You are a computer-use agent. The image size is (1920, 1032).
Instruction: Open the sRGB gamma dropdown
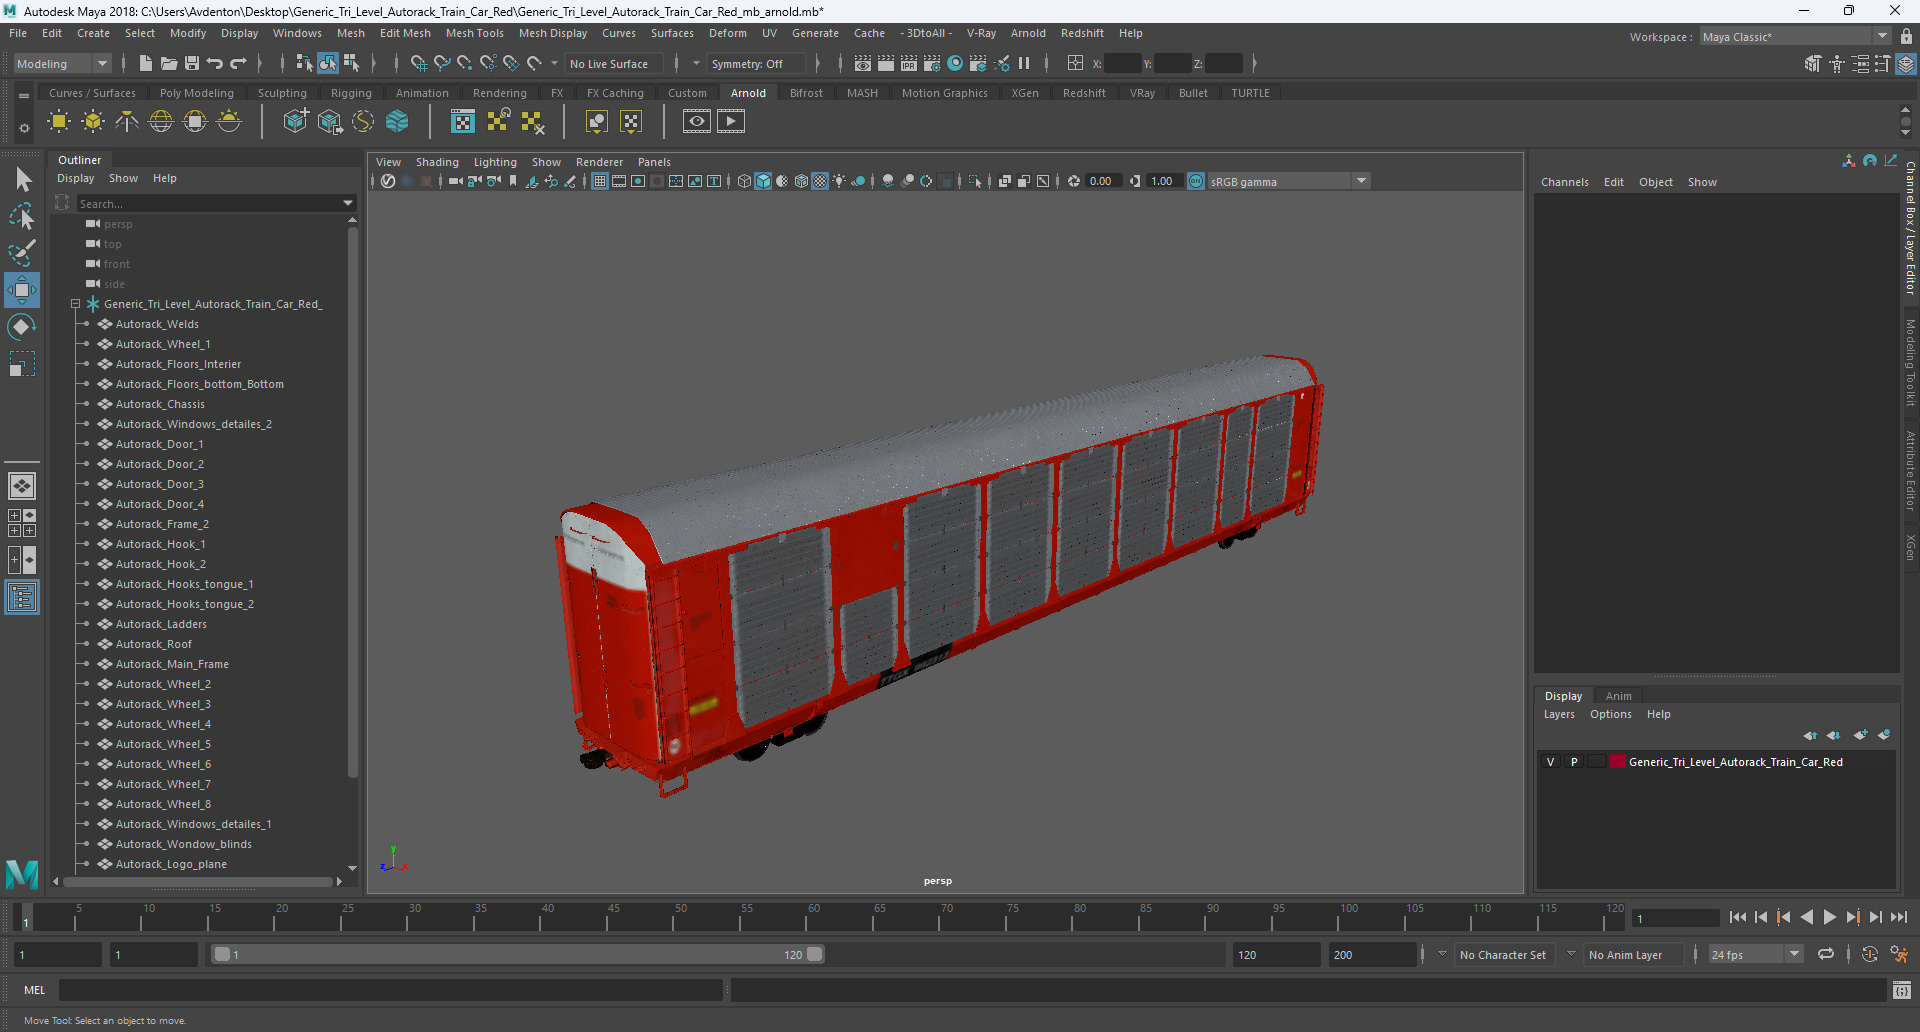click(1288, 181)
